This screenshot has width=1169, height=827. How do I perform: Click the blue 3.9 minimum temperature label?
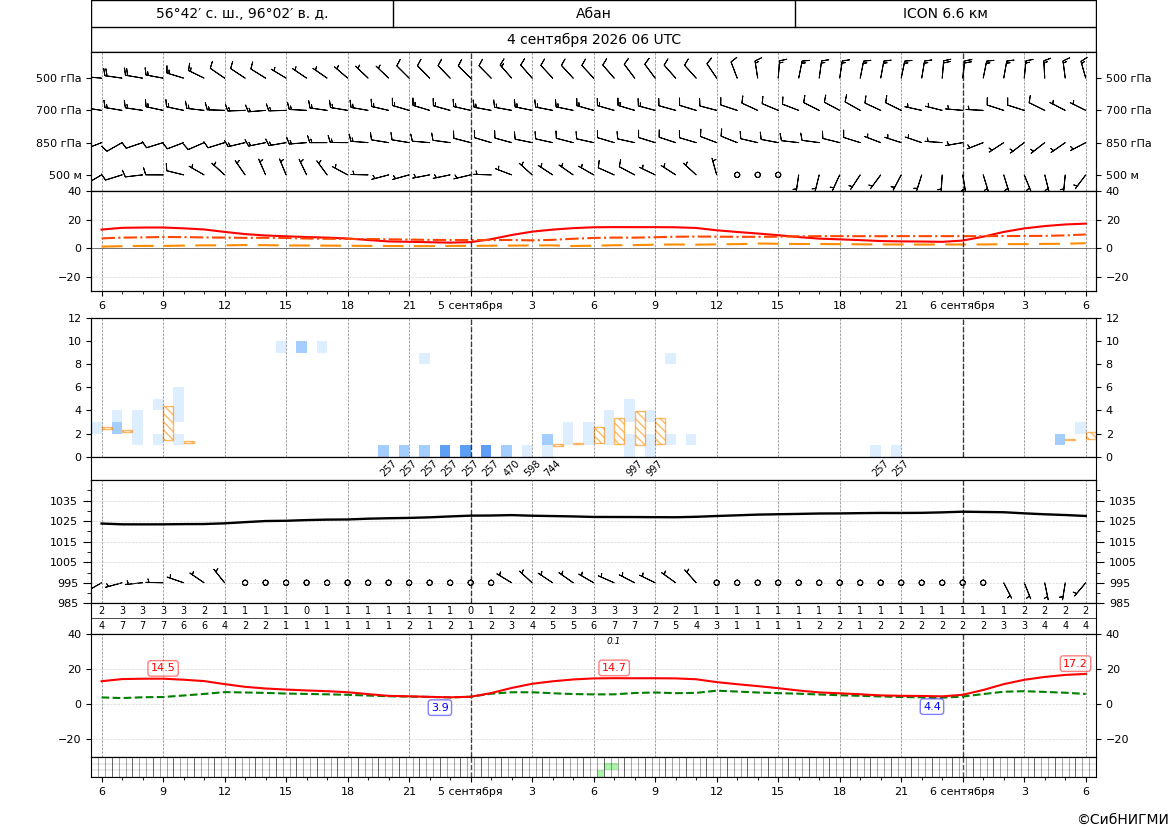(x=440, y=707)
